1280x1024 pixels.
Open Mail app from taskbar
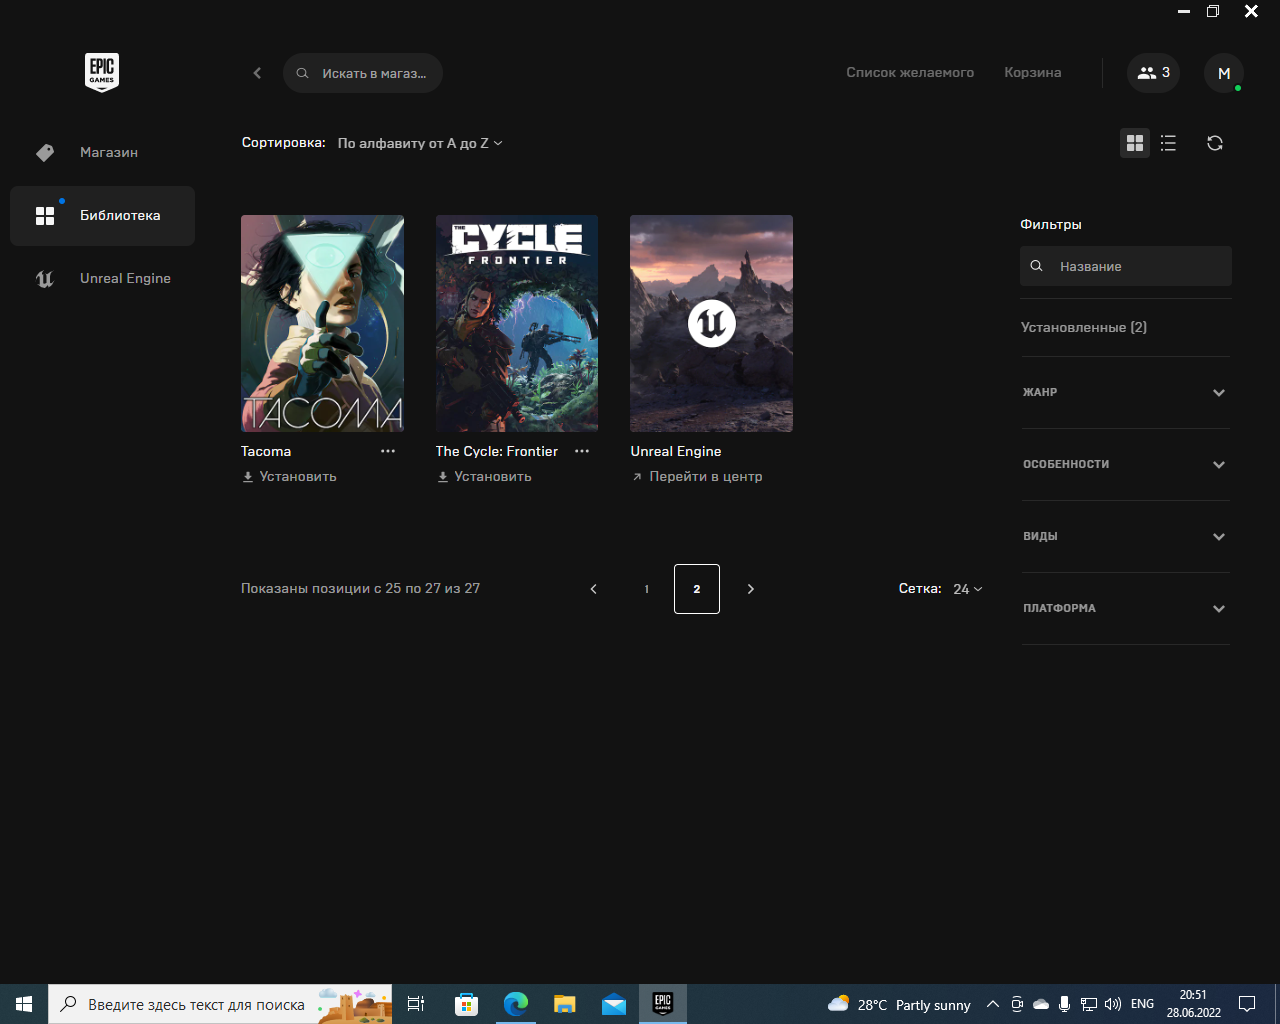614,1004
